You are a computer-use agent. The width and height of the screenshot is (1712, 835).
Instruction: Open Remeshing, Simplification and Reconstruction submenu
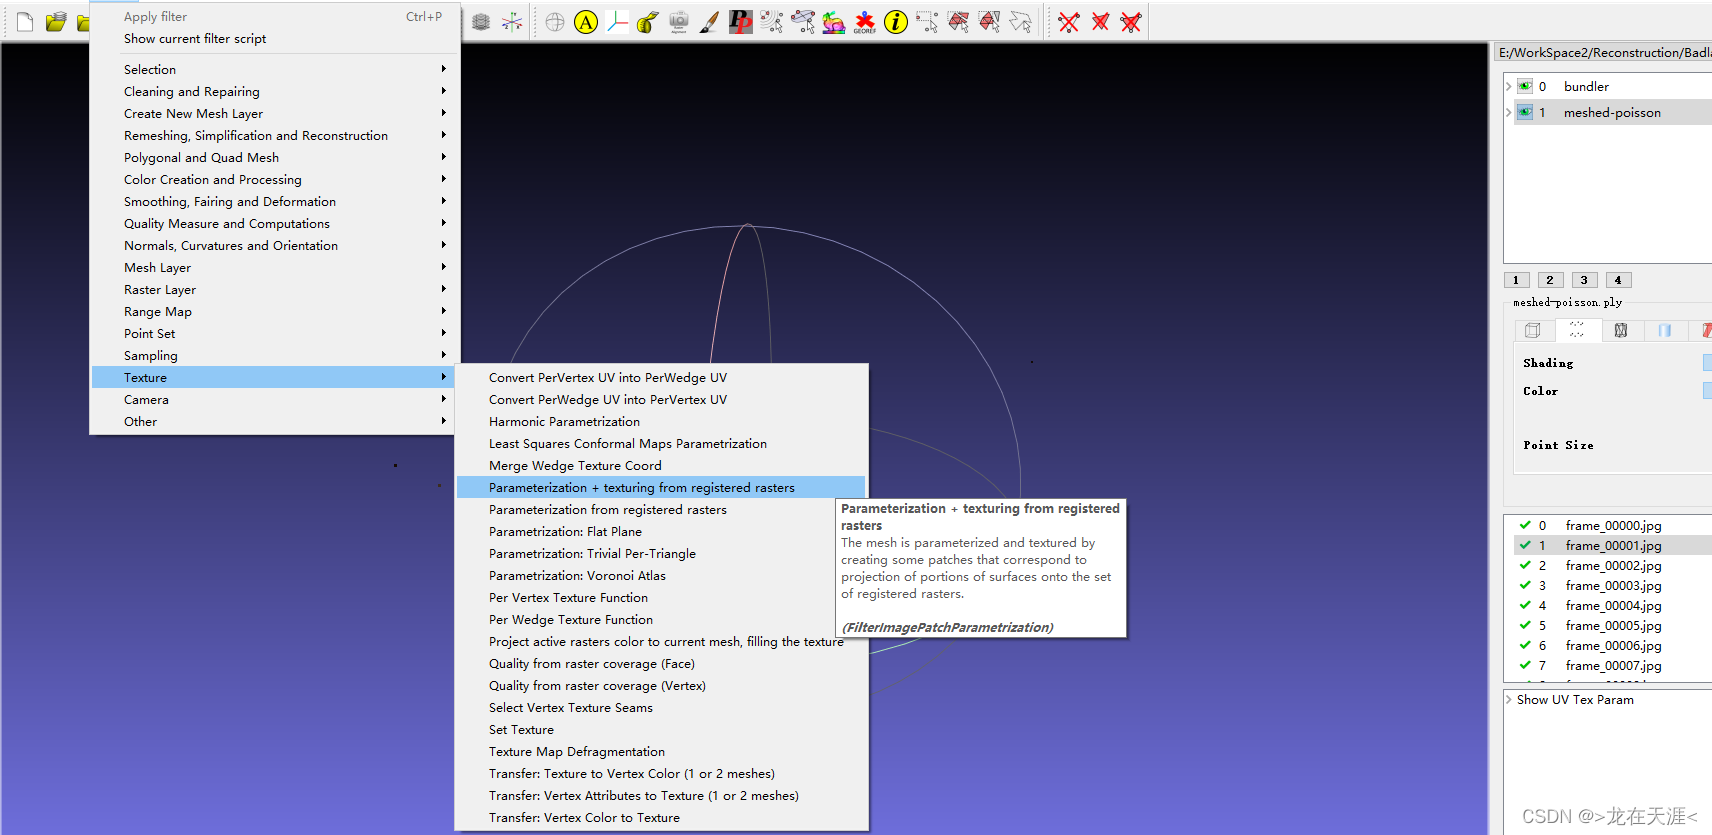tap(275, 135)
